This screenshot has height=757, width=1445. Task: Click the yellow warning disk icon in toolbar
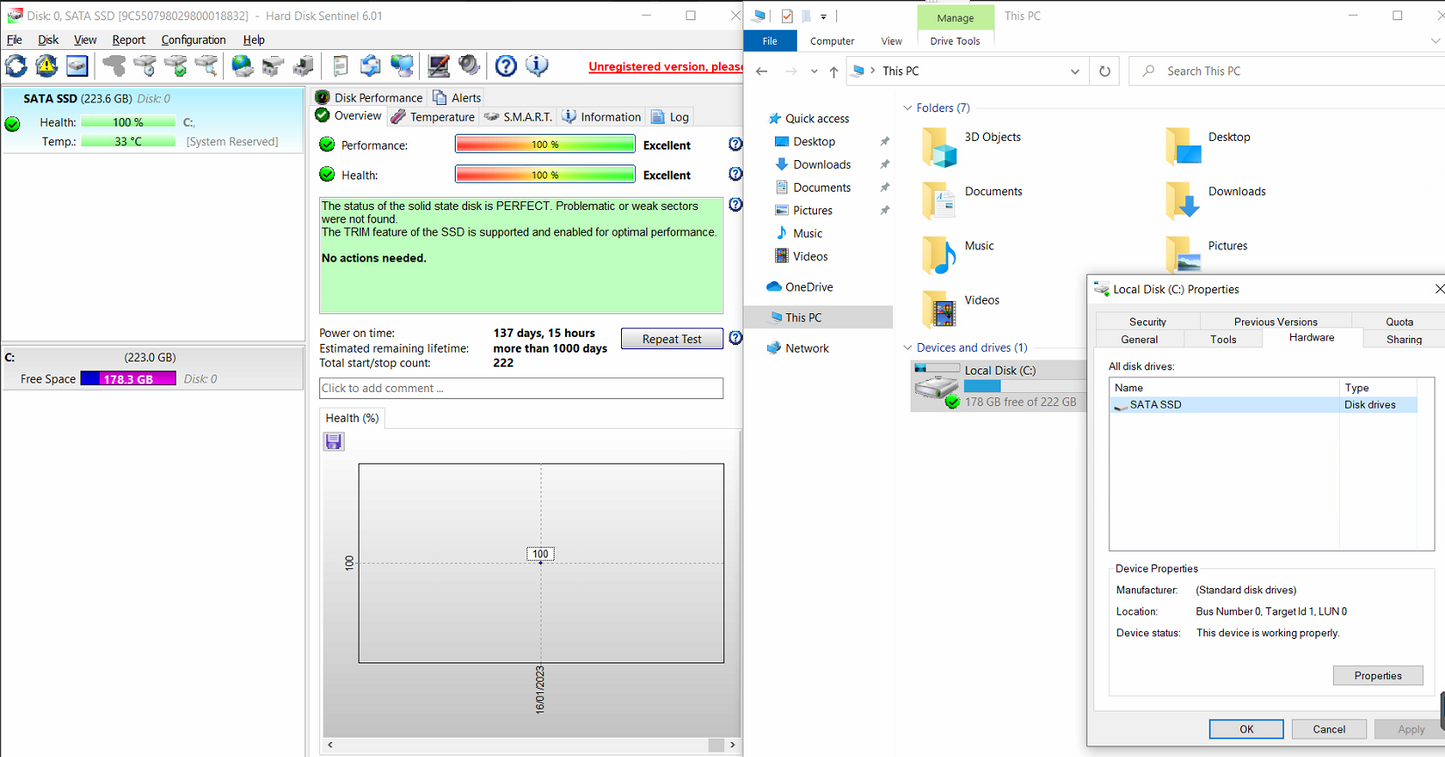pyautogui.click(x=46, y=66)
